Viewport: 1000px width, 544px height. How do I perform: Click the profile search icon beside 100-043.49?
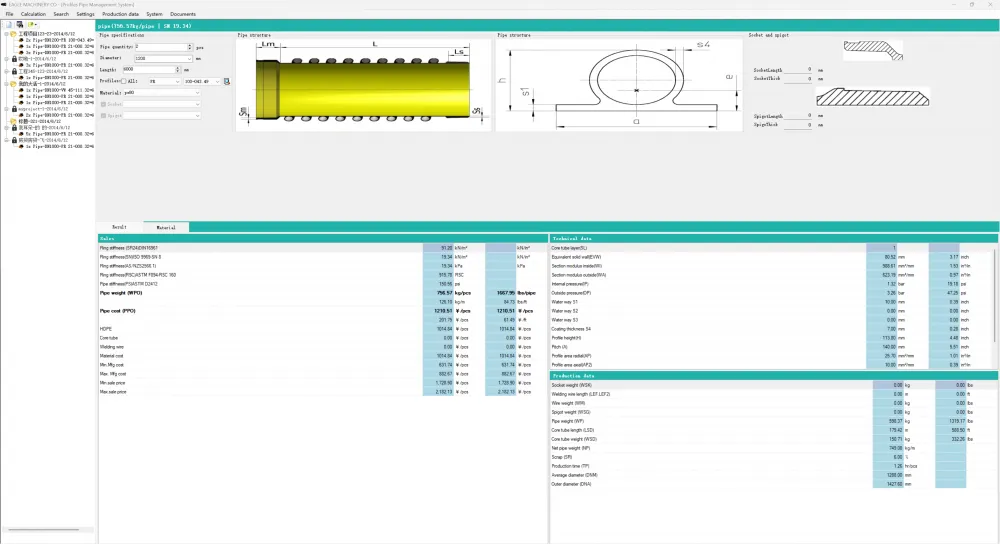pyautogui.click(x=227, y=81)
